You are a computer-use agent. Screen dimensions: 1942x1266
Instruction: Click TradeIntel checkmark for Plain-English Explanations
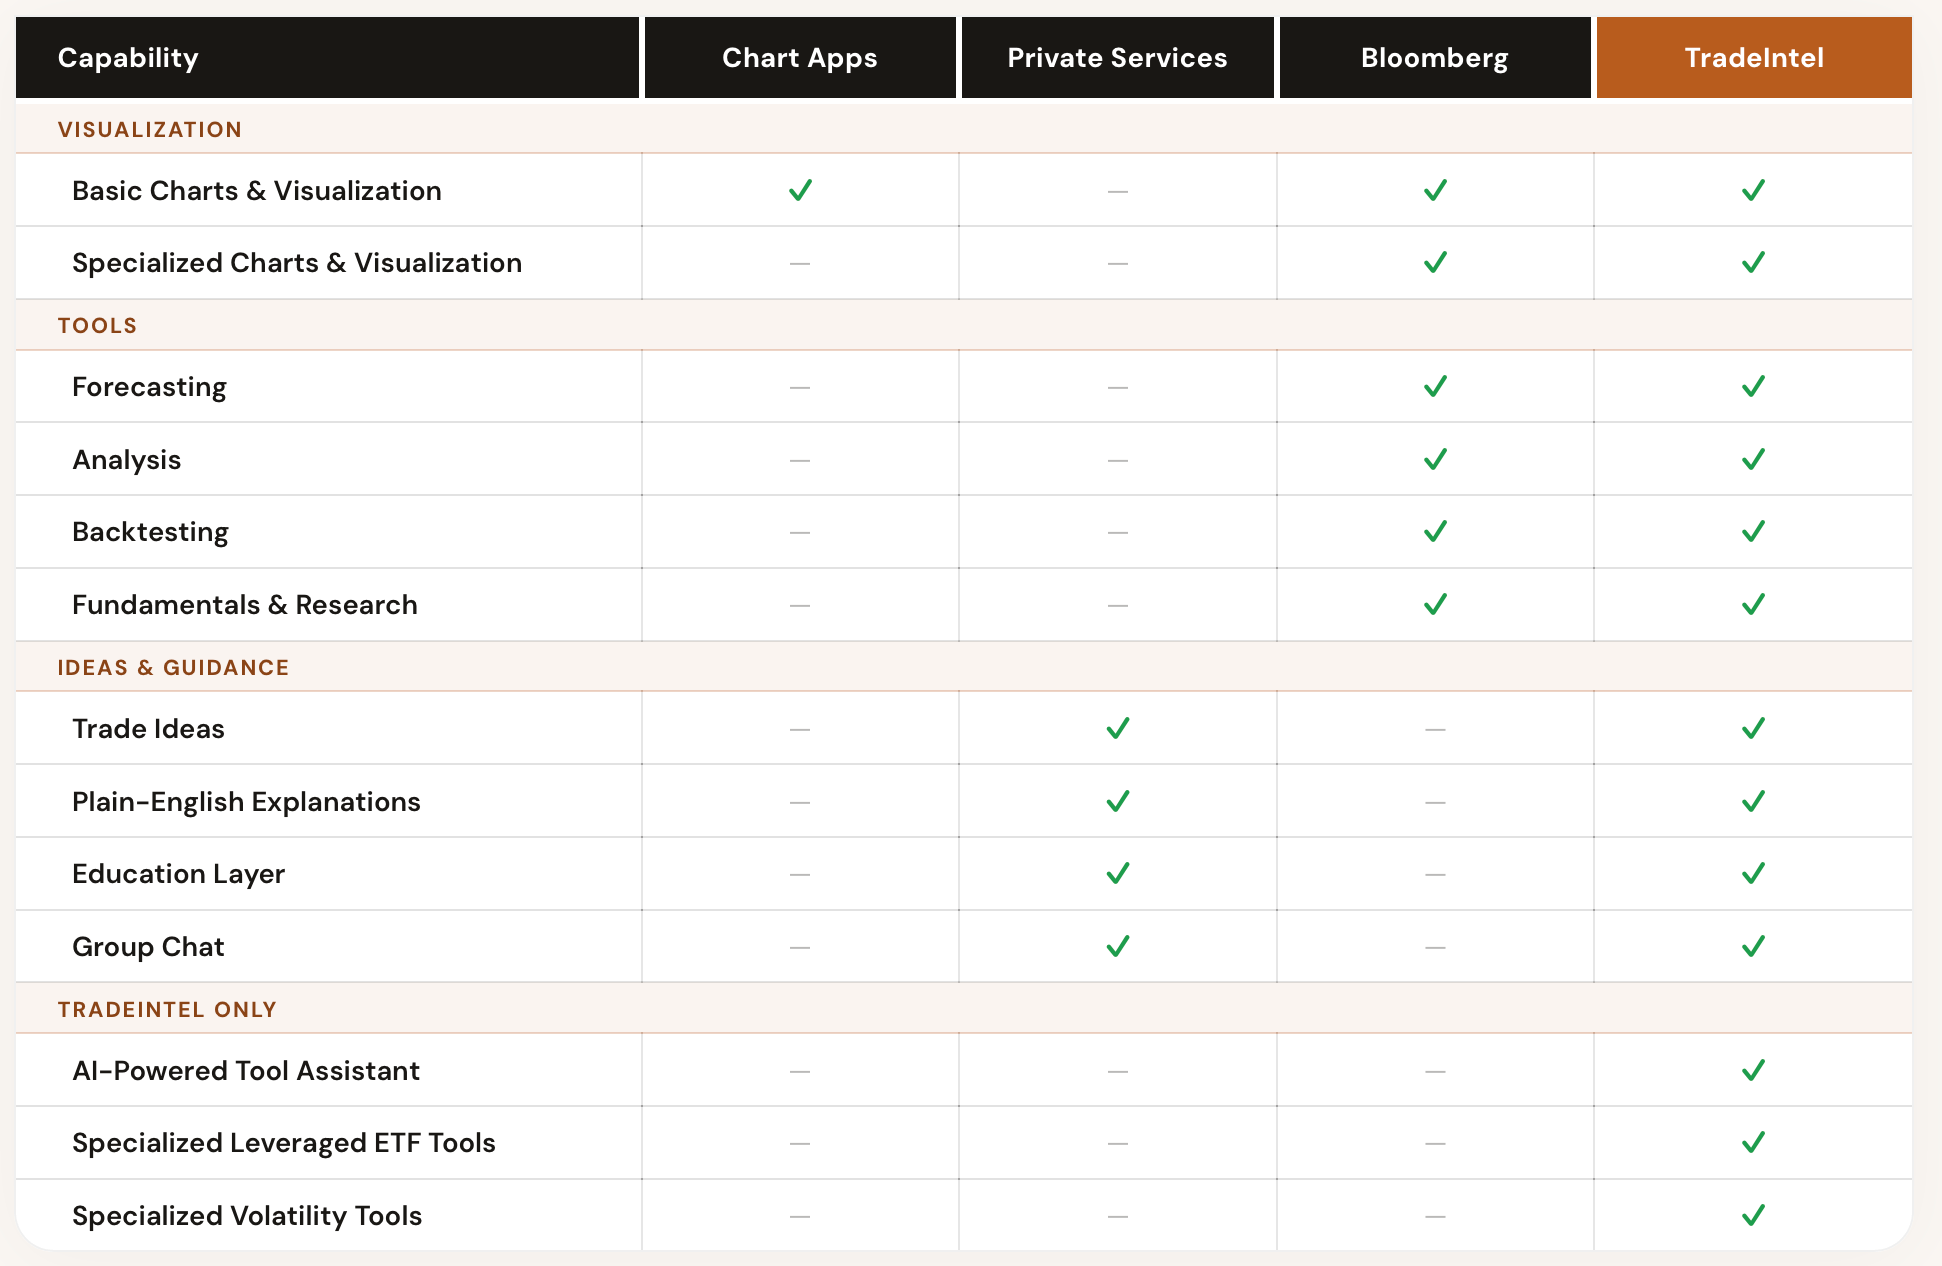point(1753,801)
